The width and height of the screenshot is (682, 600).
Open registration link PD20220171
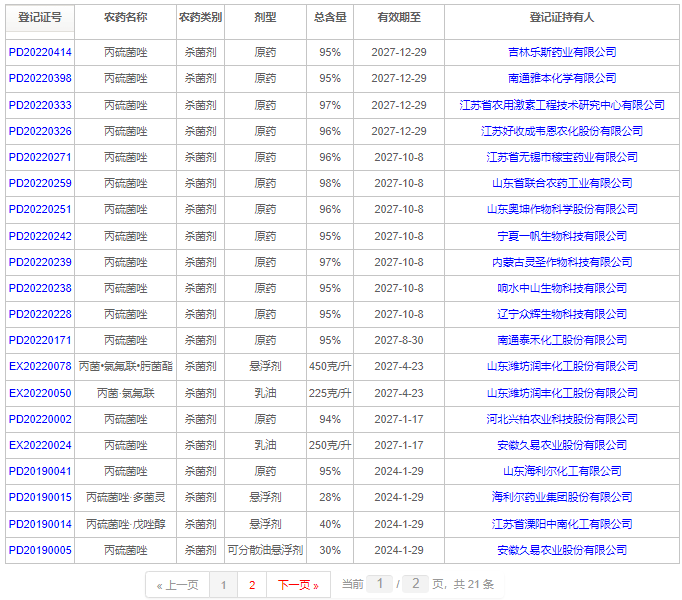point(40,340)
